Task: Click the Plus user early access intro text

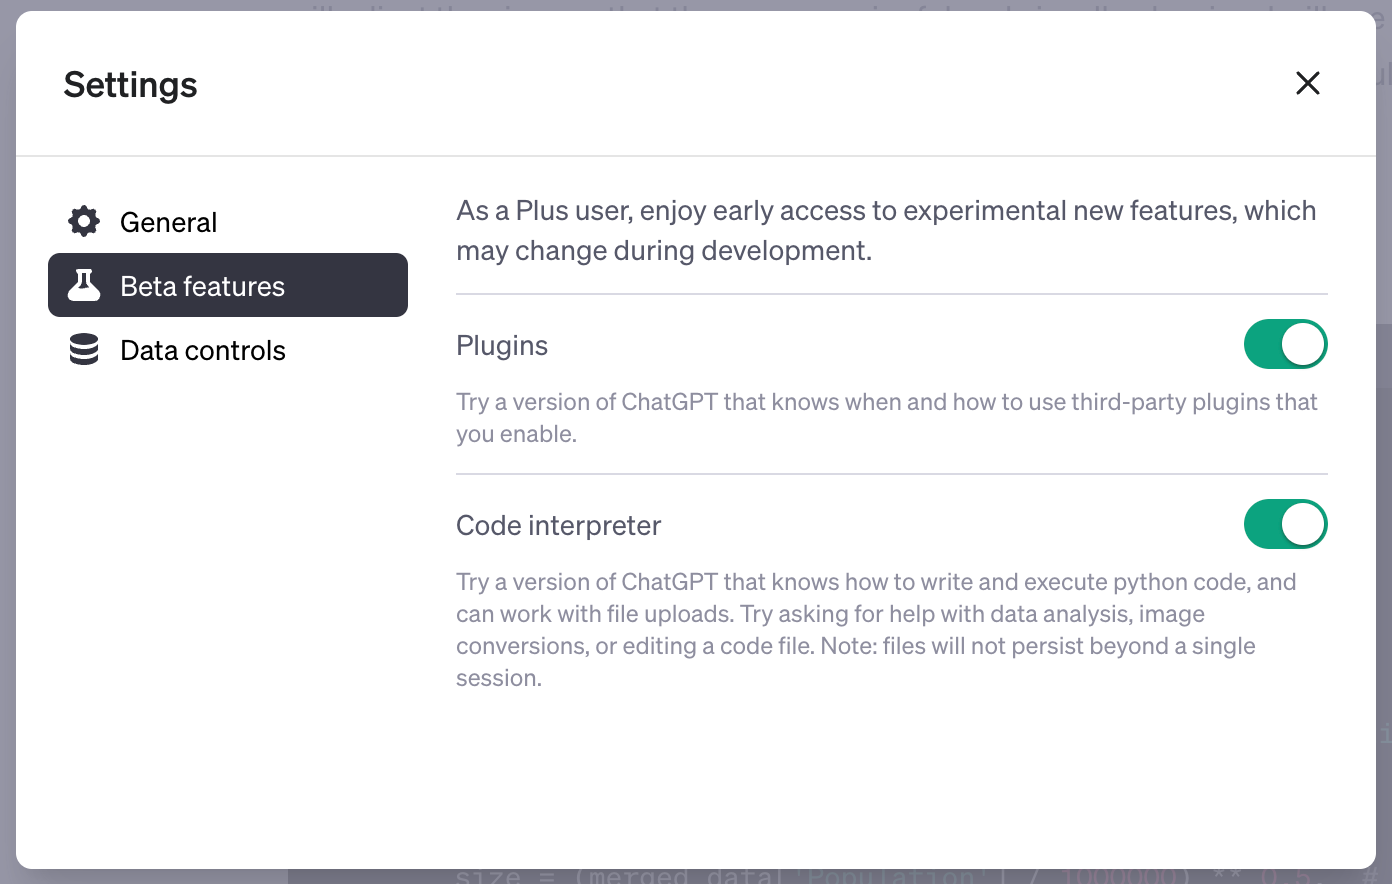Action: click(886, 231)
